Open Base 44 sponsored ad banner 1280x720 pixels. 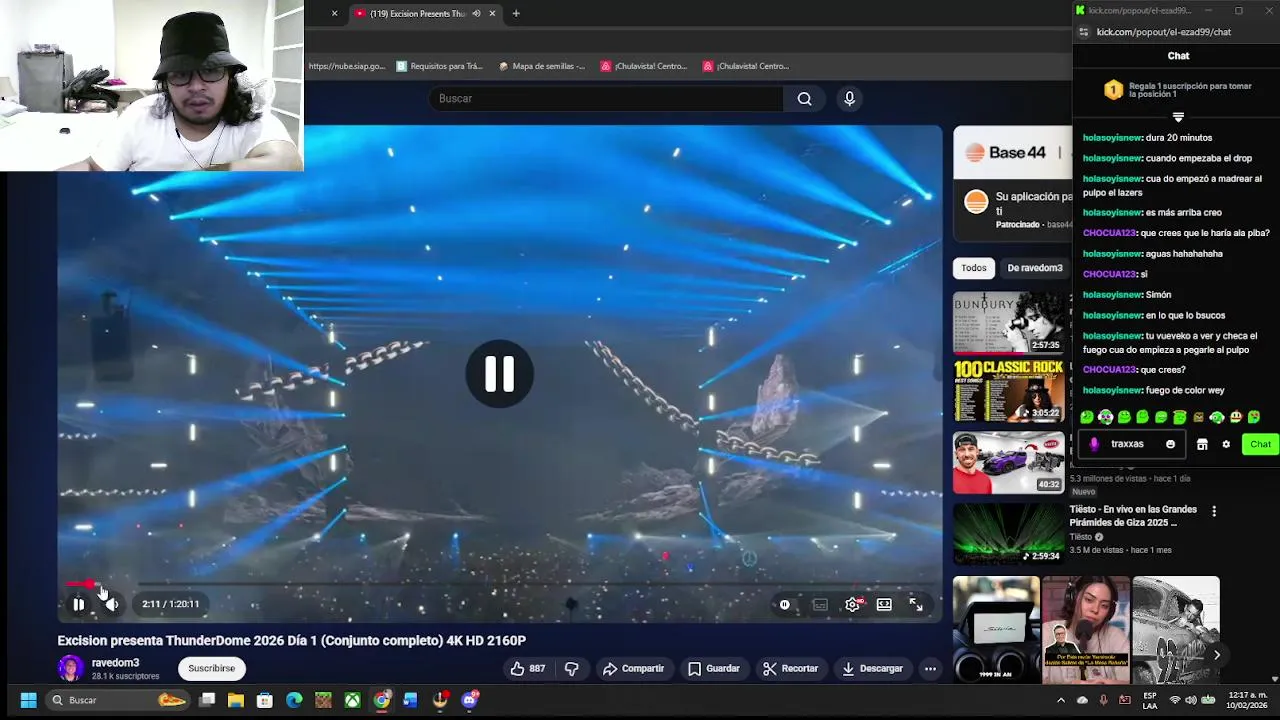(1012, 153)
